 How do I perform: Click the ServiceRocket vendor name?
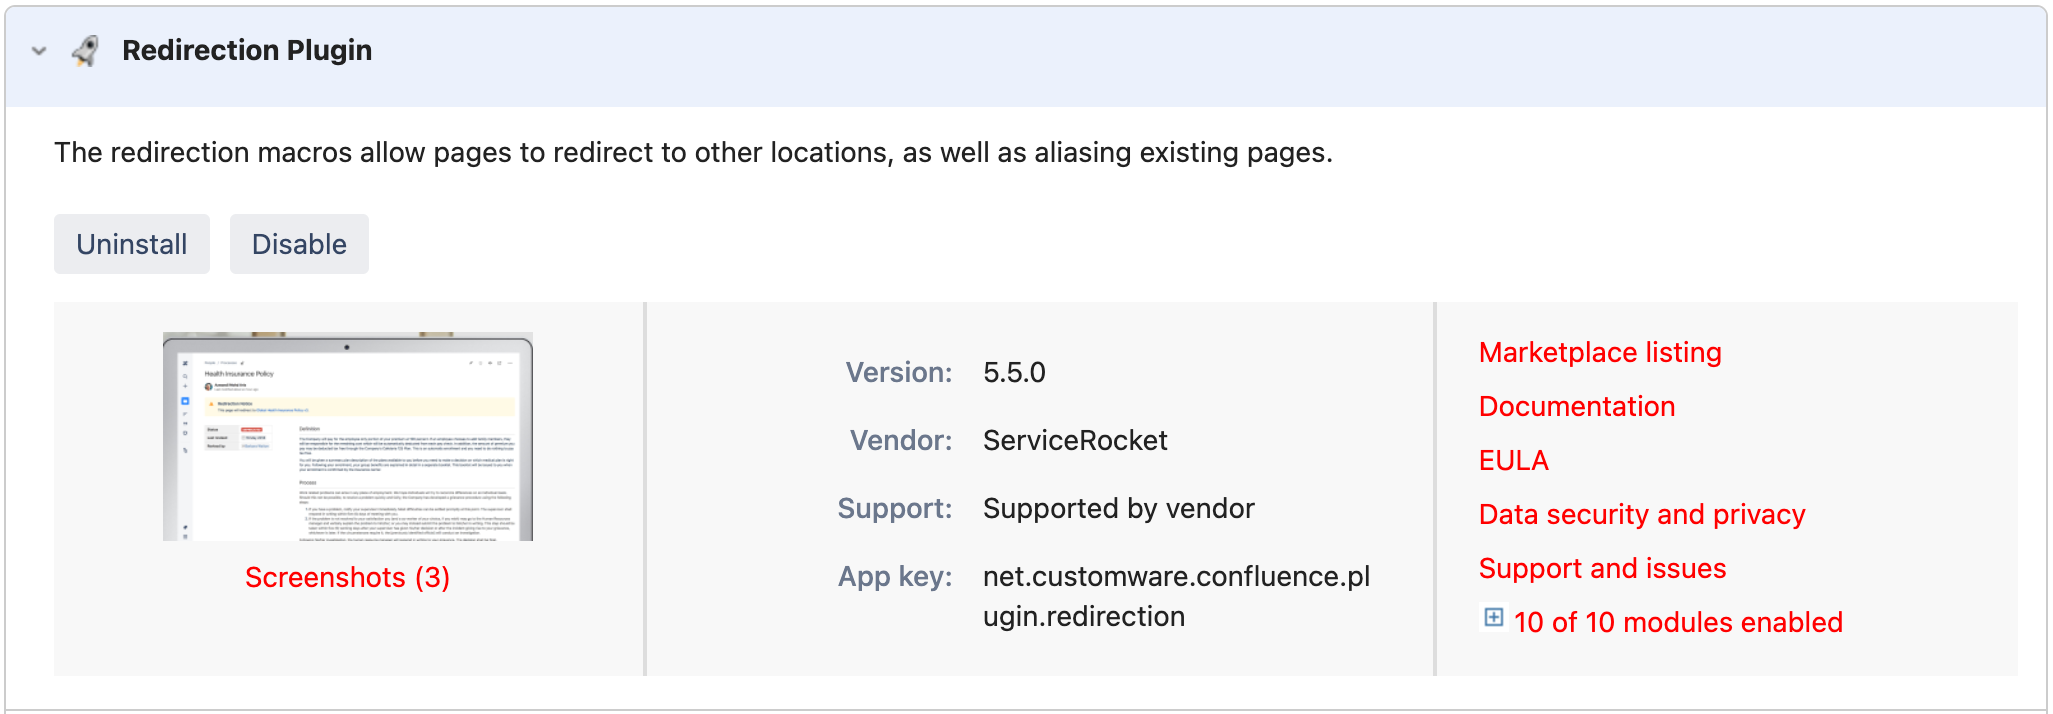[x=1075, y=441]
